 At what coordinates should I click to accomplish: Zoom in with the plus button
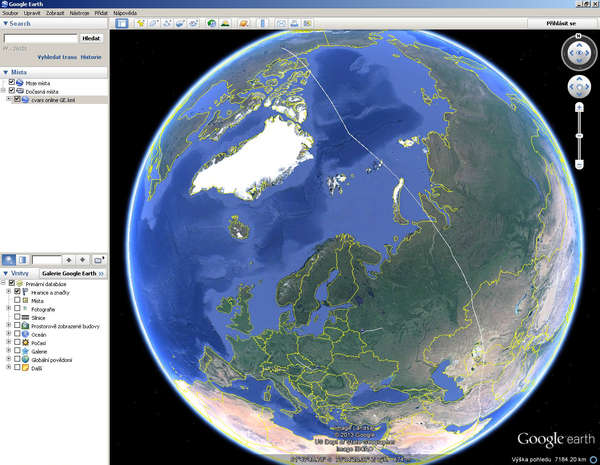(x=579, y=108)
